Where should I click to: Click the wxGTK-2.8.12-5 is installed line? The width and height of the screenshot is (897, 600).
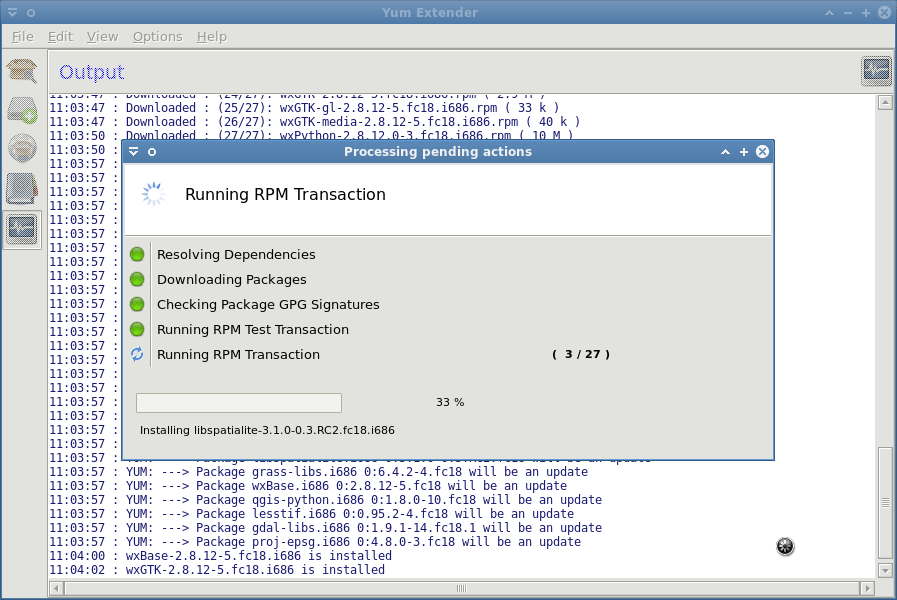point(217,570)
